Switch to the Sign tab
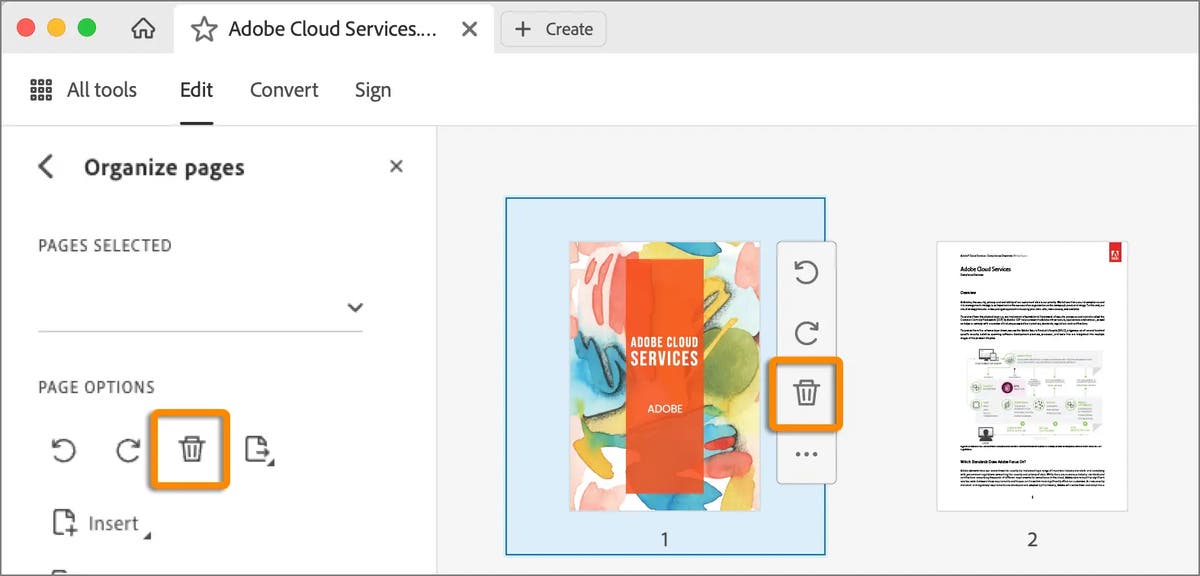 [x=372, y=89]
